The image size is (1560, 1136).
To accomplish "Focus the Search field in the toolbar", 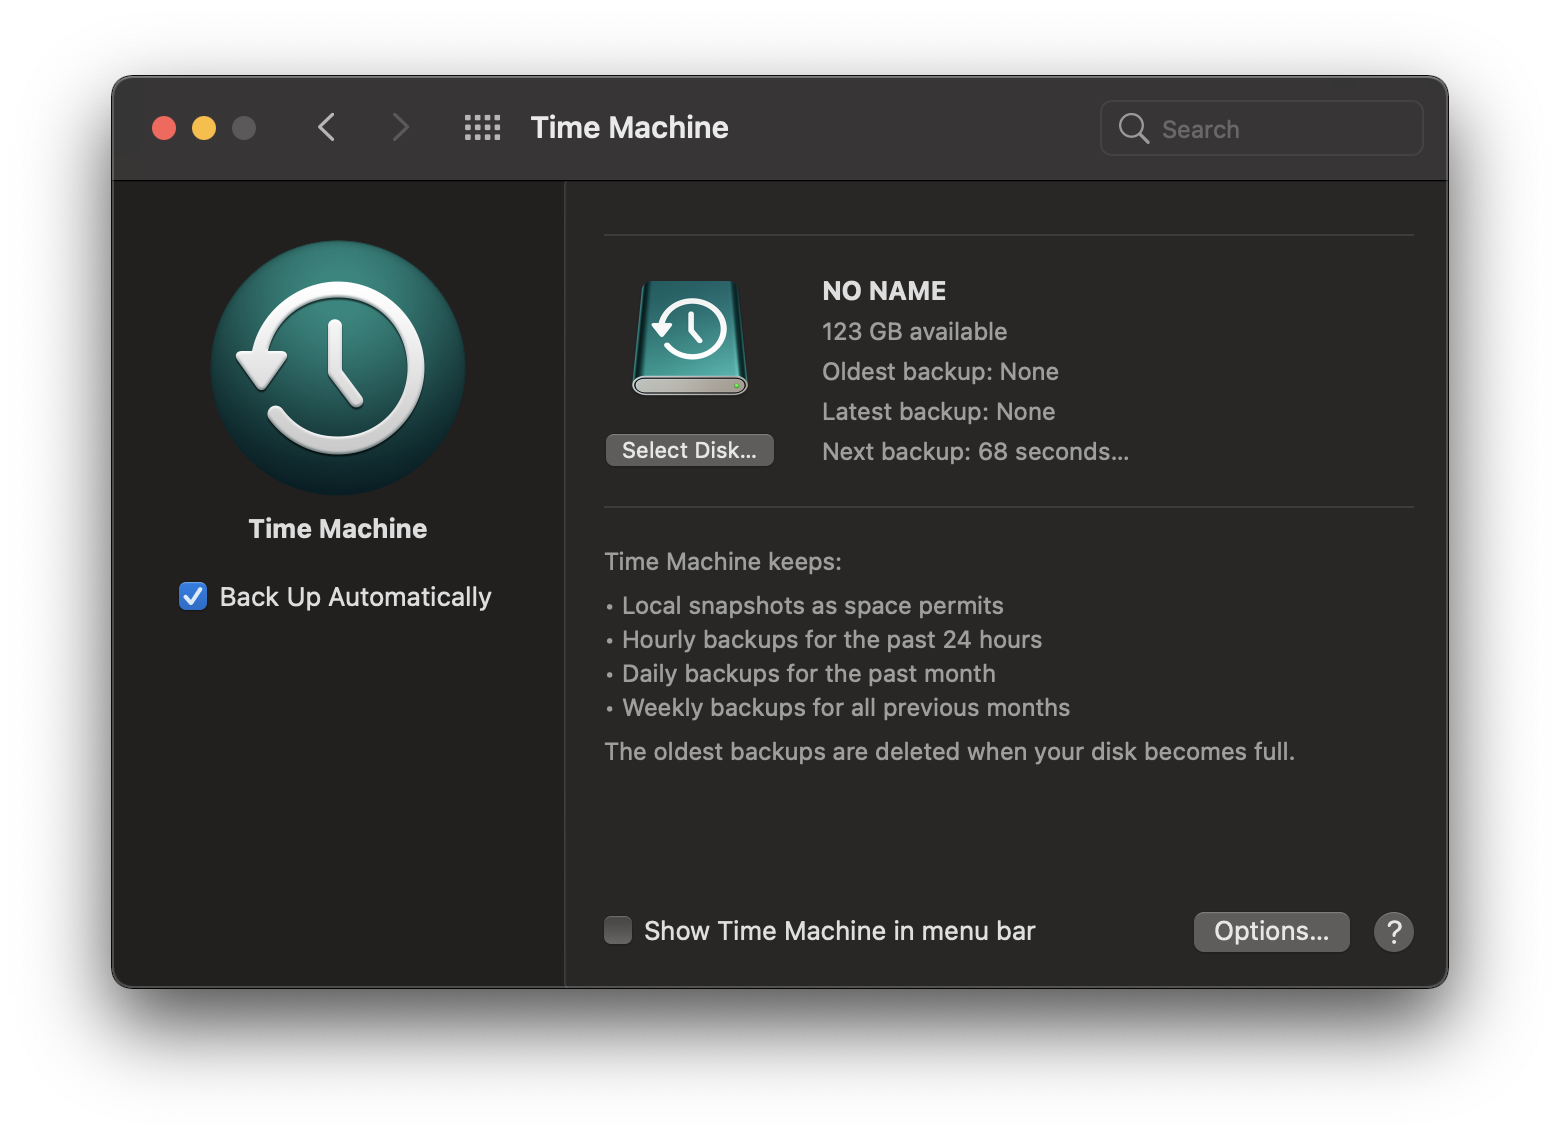I will point(1262,128).
